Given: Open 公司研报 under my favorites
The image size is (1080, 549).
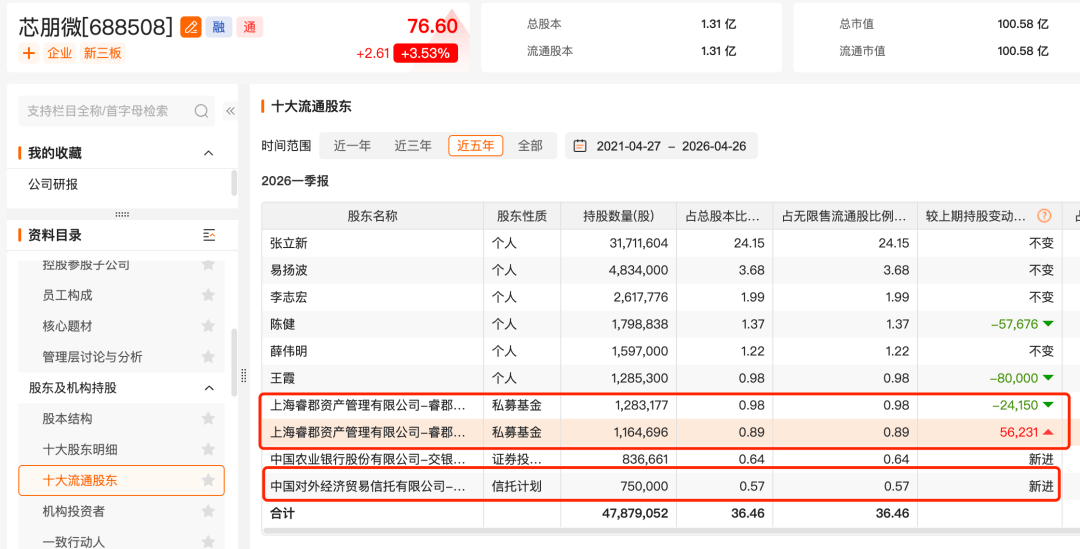Looking at the screenshot, I should click(x=53, y=184).
